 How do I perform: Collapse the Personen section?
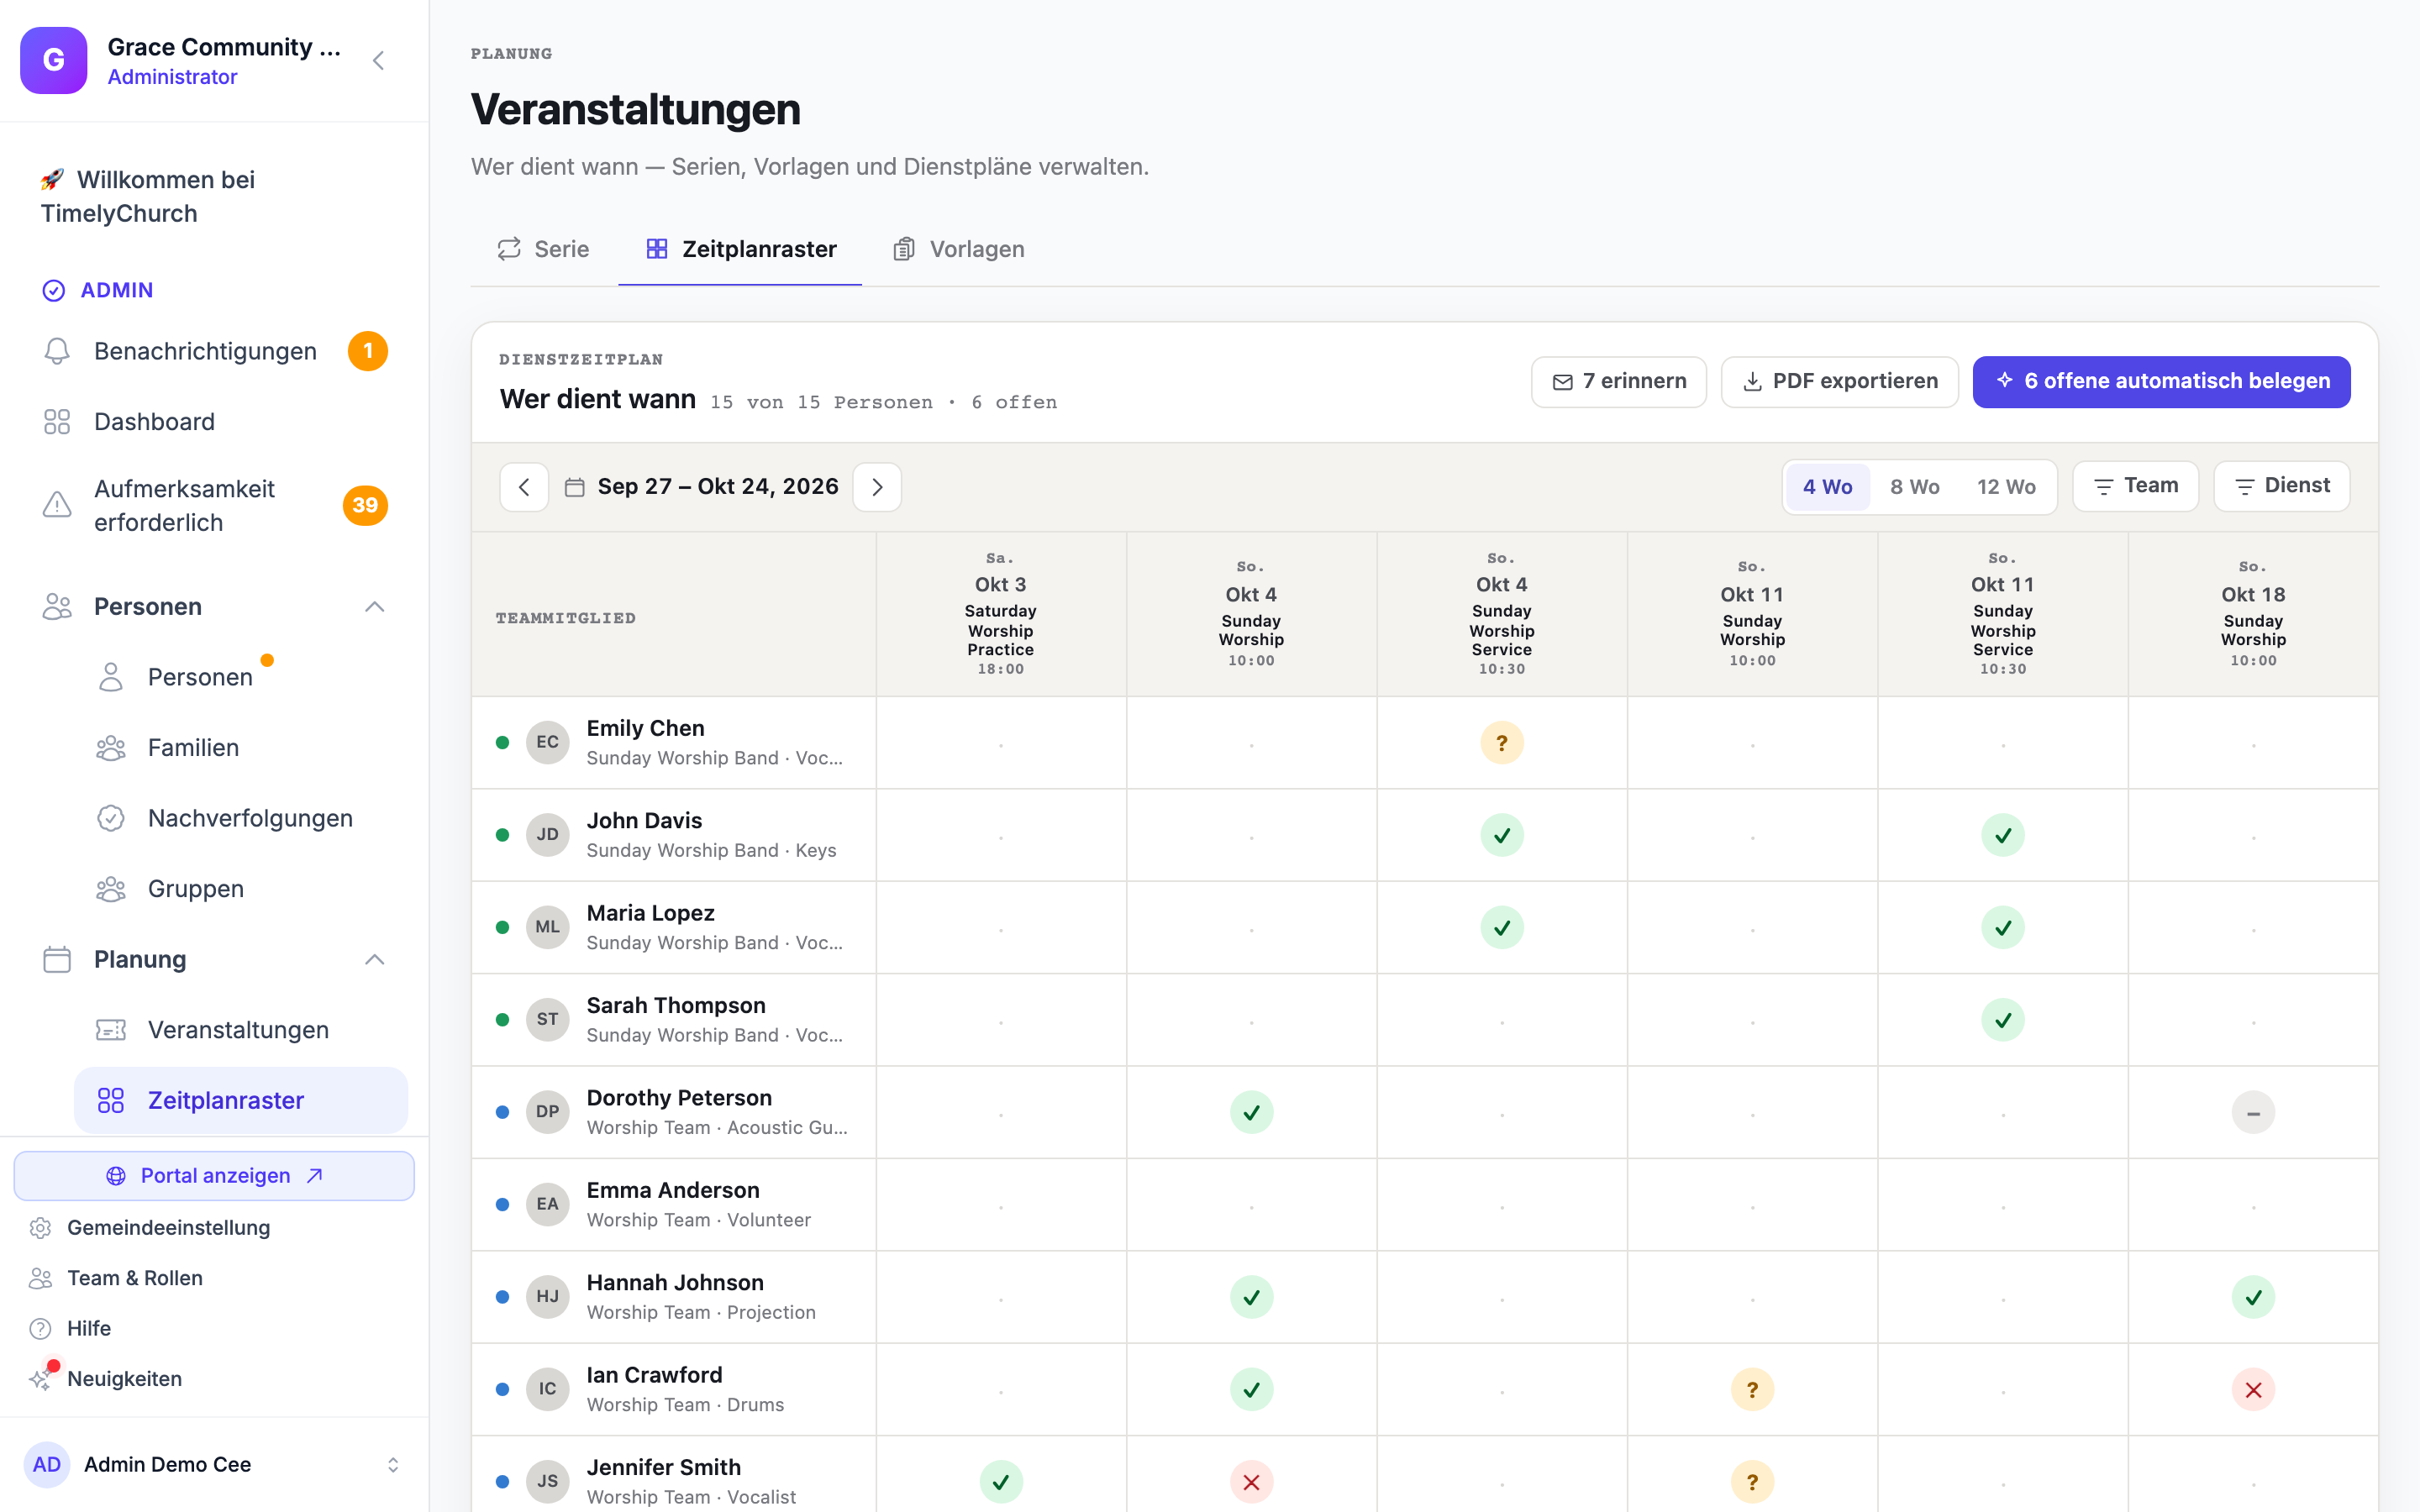pos(375,607)
